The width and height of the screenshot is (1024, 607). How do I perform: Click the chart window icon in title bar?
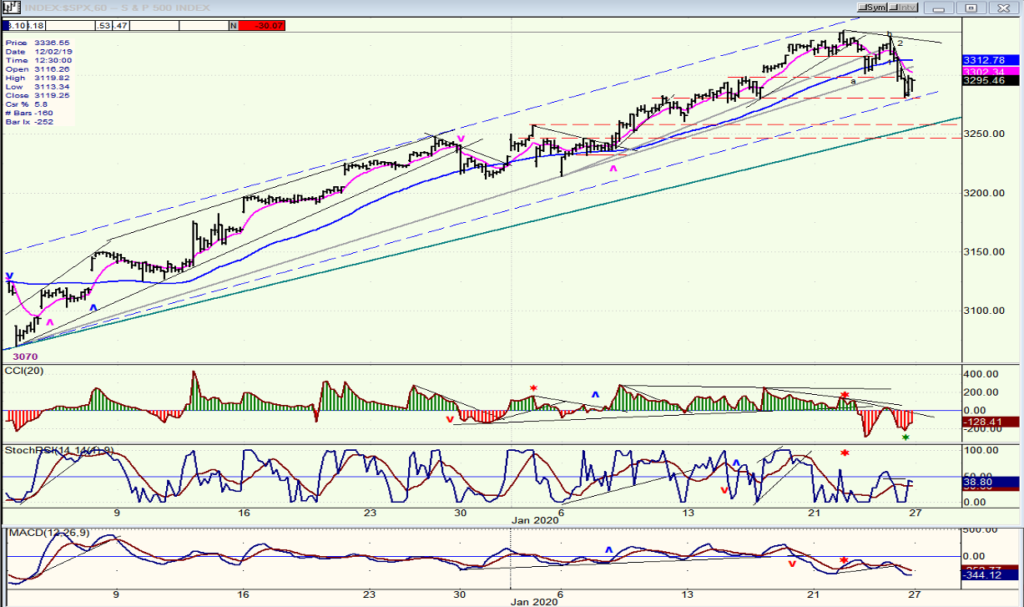11,7
